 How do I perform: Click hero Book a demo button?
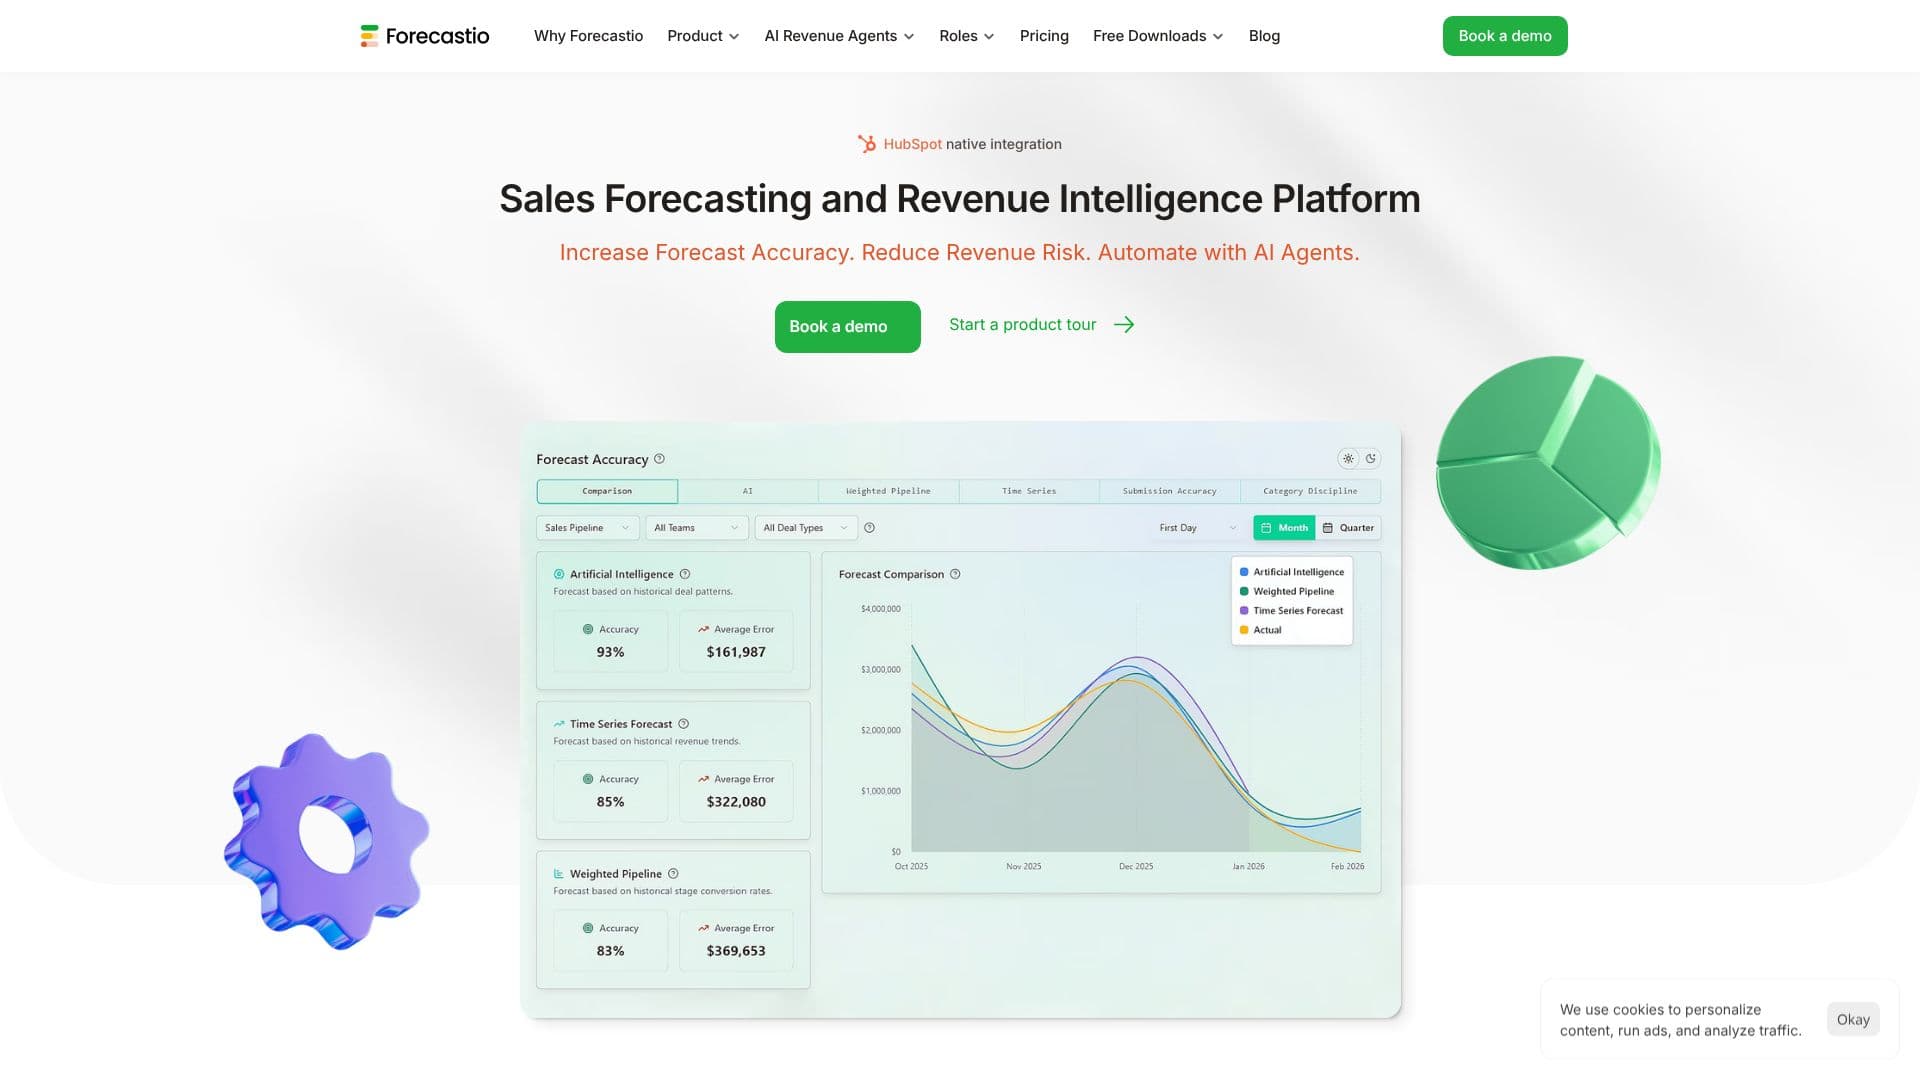[847, 327]
